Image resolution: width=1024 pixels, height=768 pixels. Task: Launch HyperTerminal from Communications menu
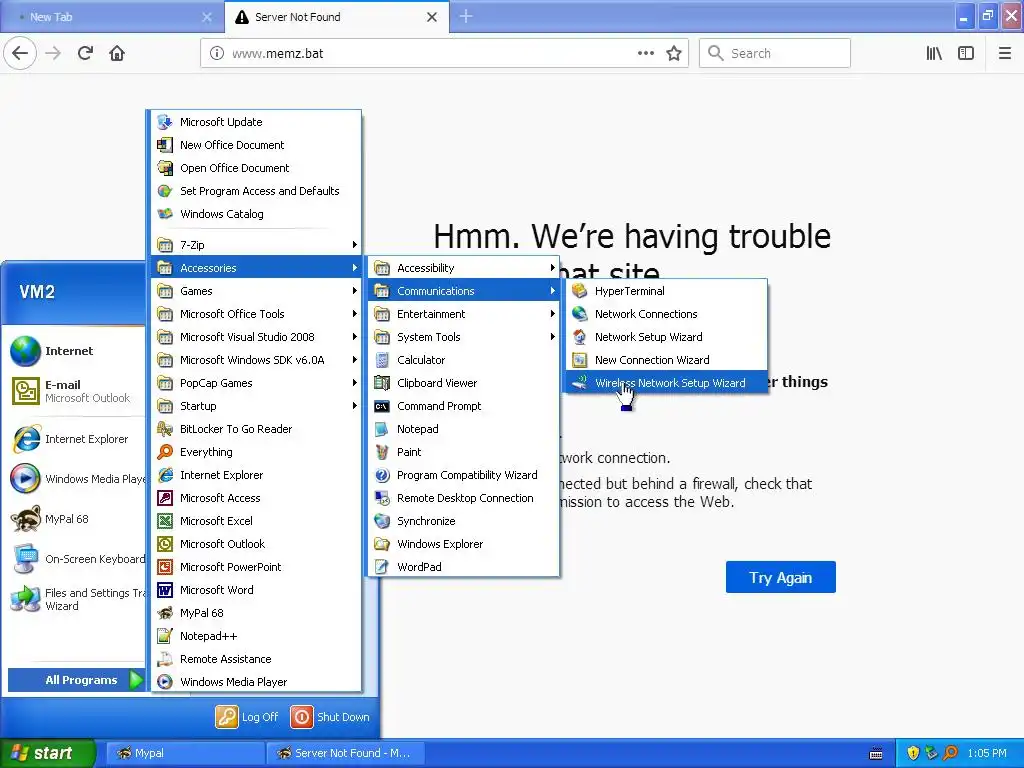(x=666, y=291)
